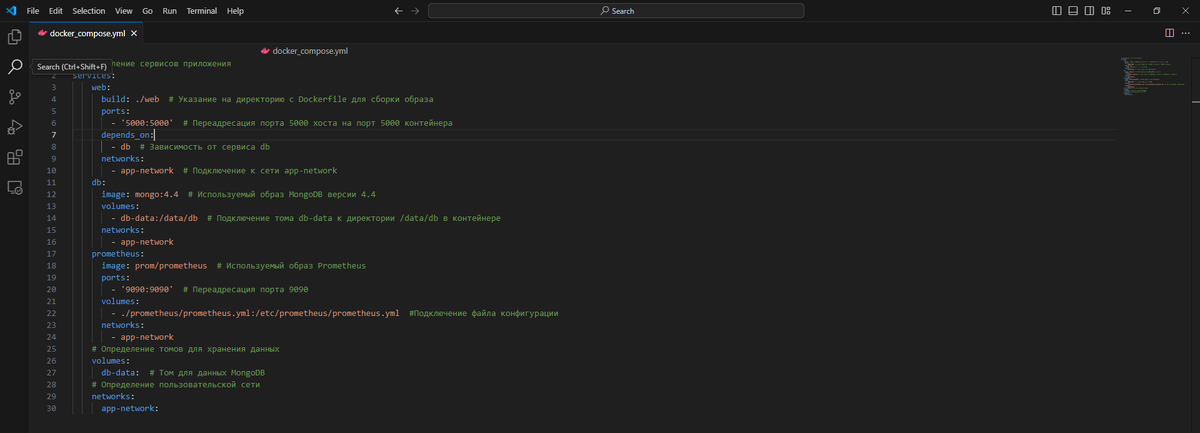
Task: Minimize the VS Code window
Action: pos(1130,10)
